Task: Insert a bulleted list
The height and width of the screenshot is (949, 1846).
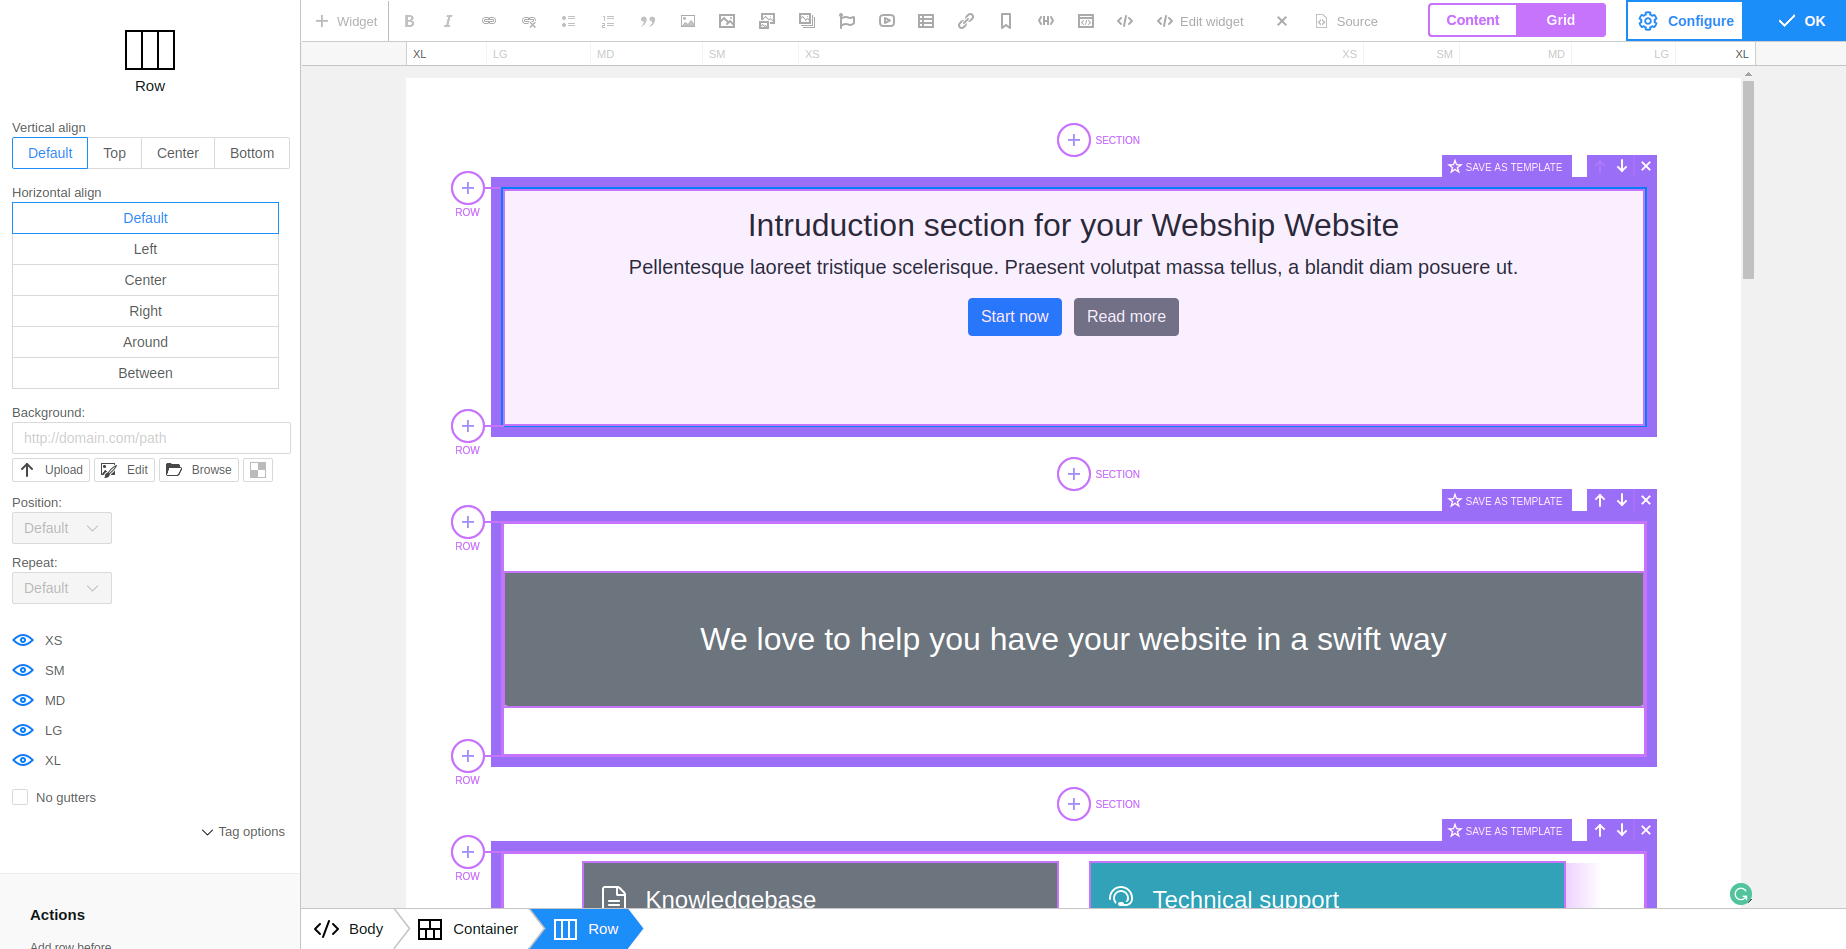Action: coord(568,21)
